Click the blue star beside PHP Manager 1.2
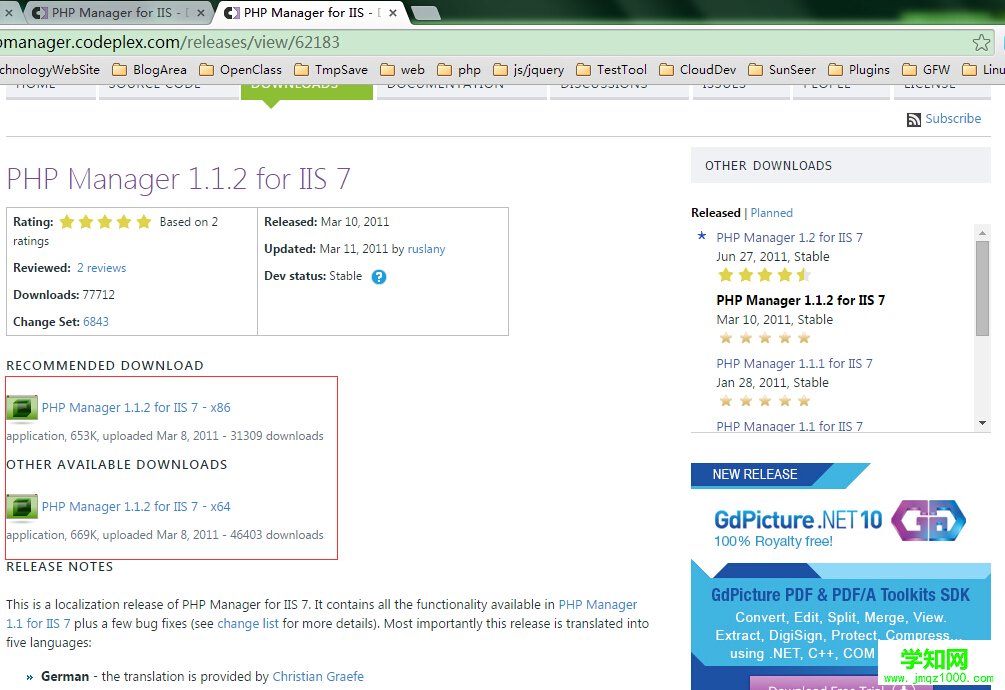1005x690 pixels. point(702,236)
